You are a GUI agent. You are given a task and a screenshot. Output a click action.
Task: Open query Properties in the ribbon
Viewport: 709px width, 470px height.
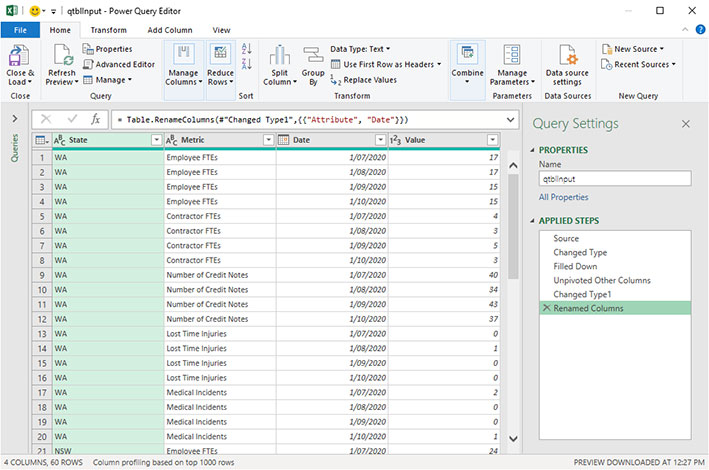(108, 49)
